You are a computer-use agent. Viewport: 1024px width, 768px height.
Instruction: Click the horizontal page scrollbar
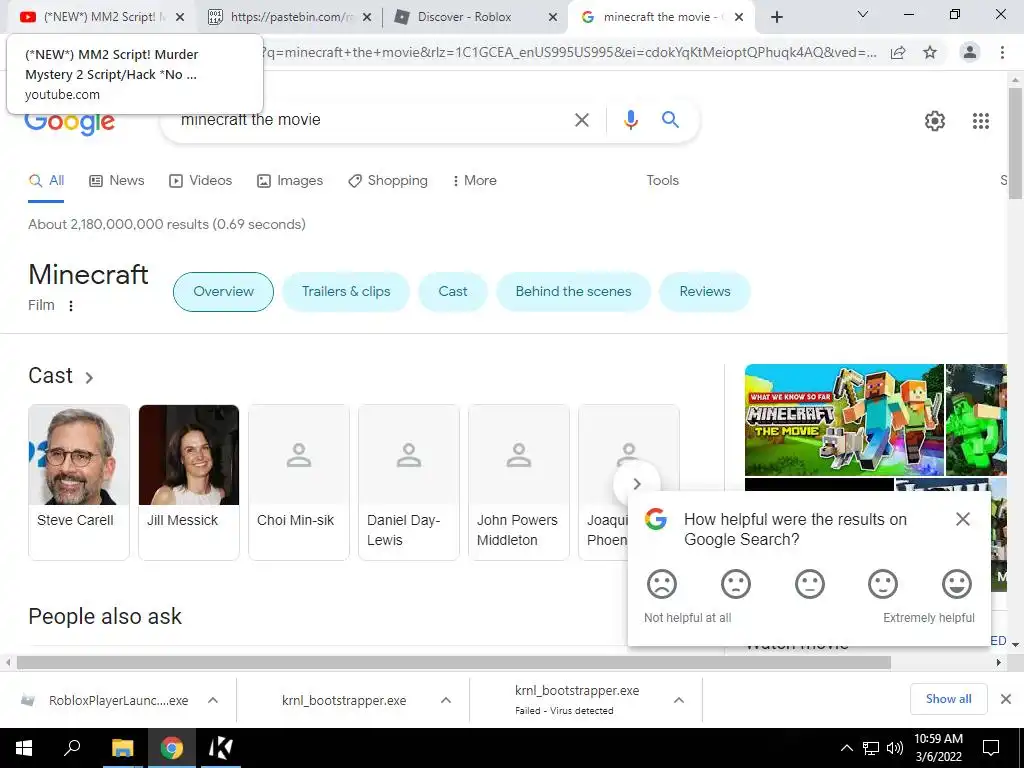(x=453, y=662)
